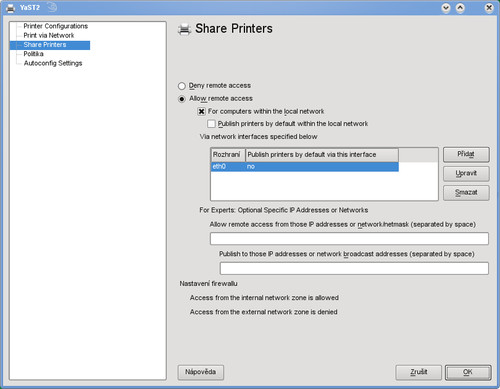
Task: Open Printer Configurations in the tree
Action: tap(56, 26)
